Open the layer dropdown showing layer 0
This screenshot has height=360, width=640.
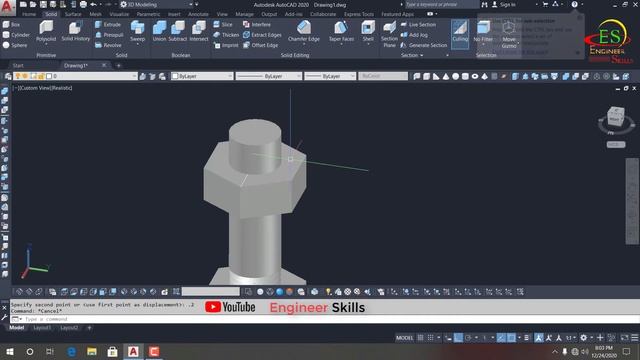pyautogui.click(x=75, y=76)
